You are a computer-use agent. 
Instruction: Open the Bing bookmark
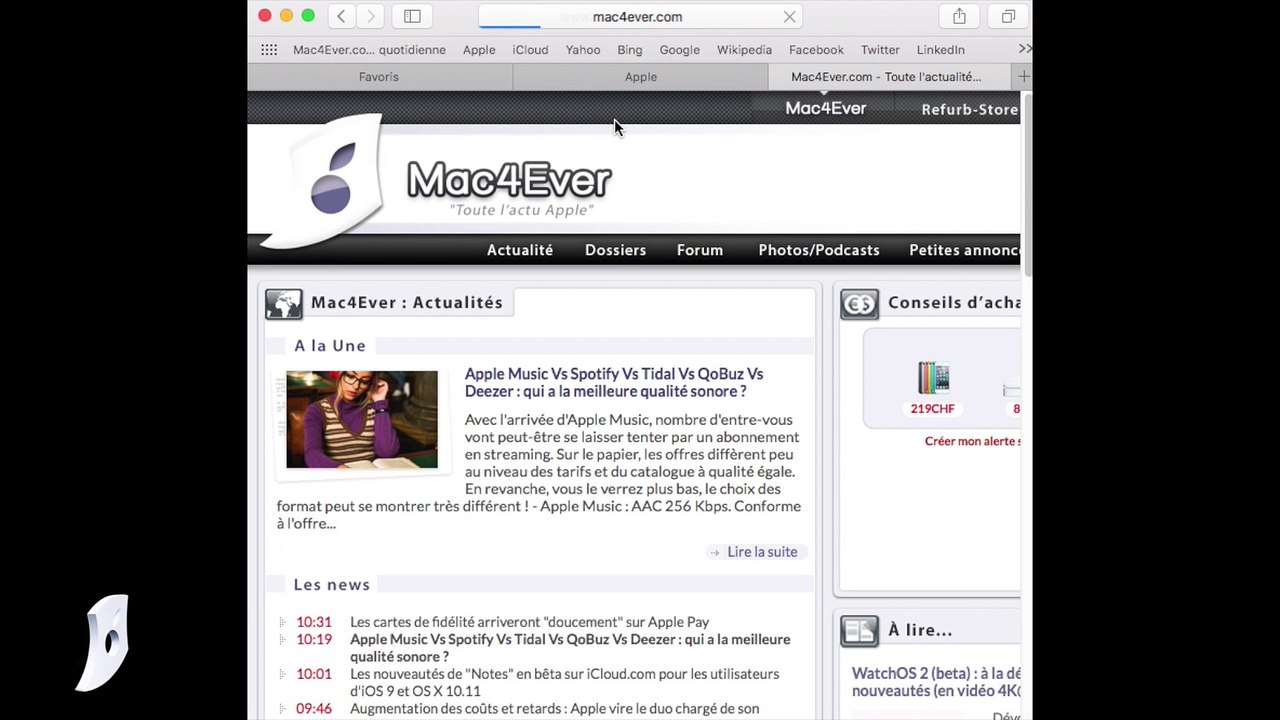[630, 50]
